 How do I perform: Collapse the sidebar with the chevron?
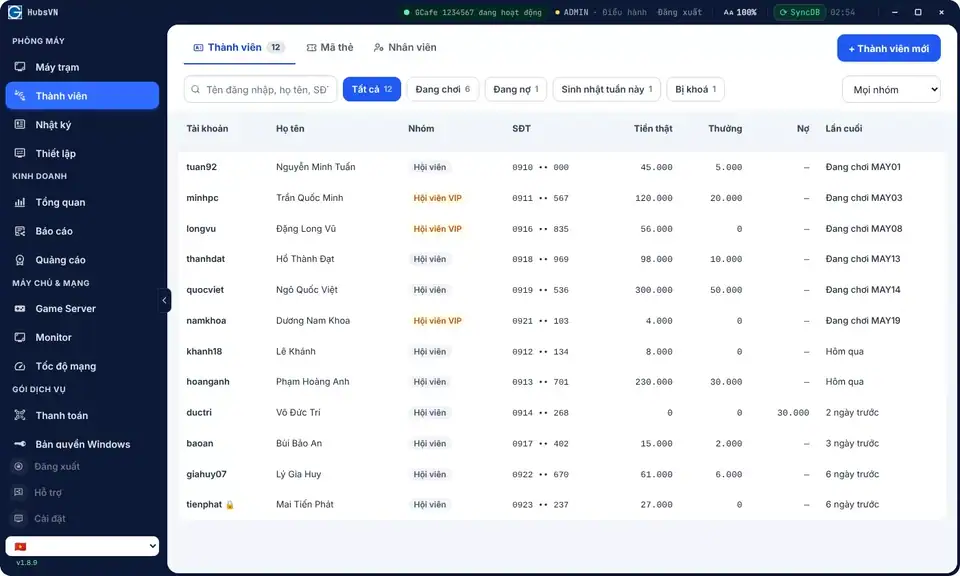(164, 301)
